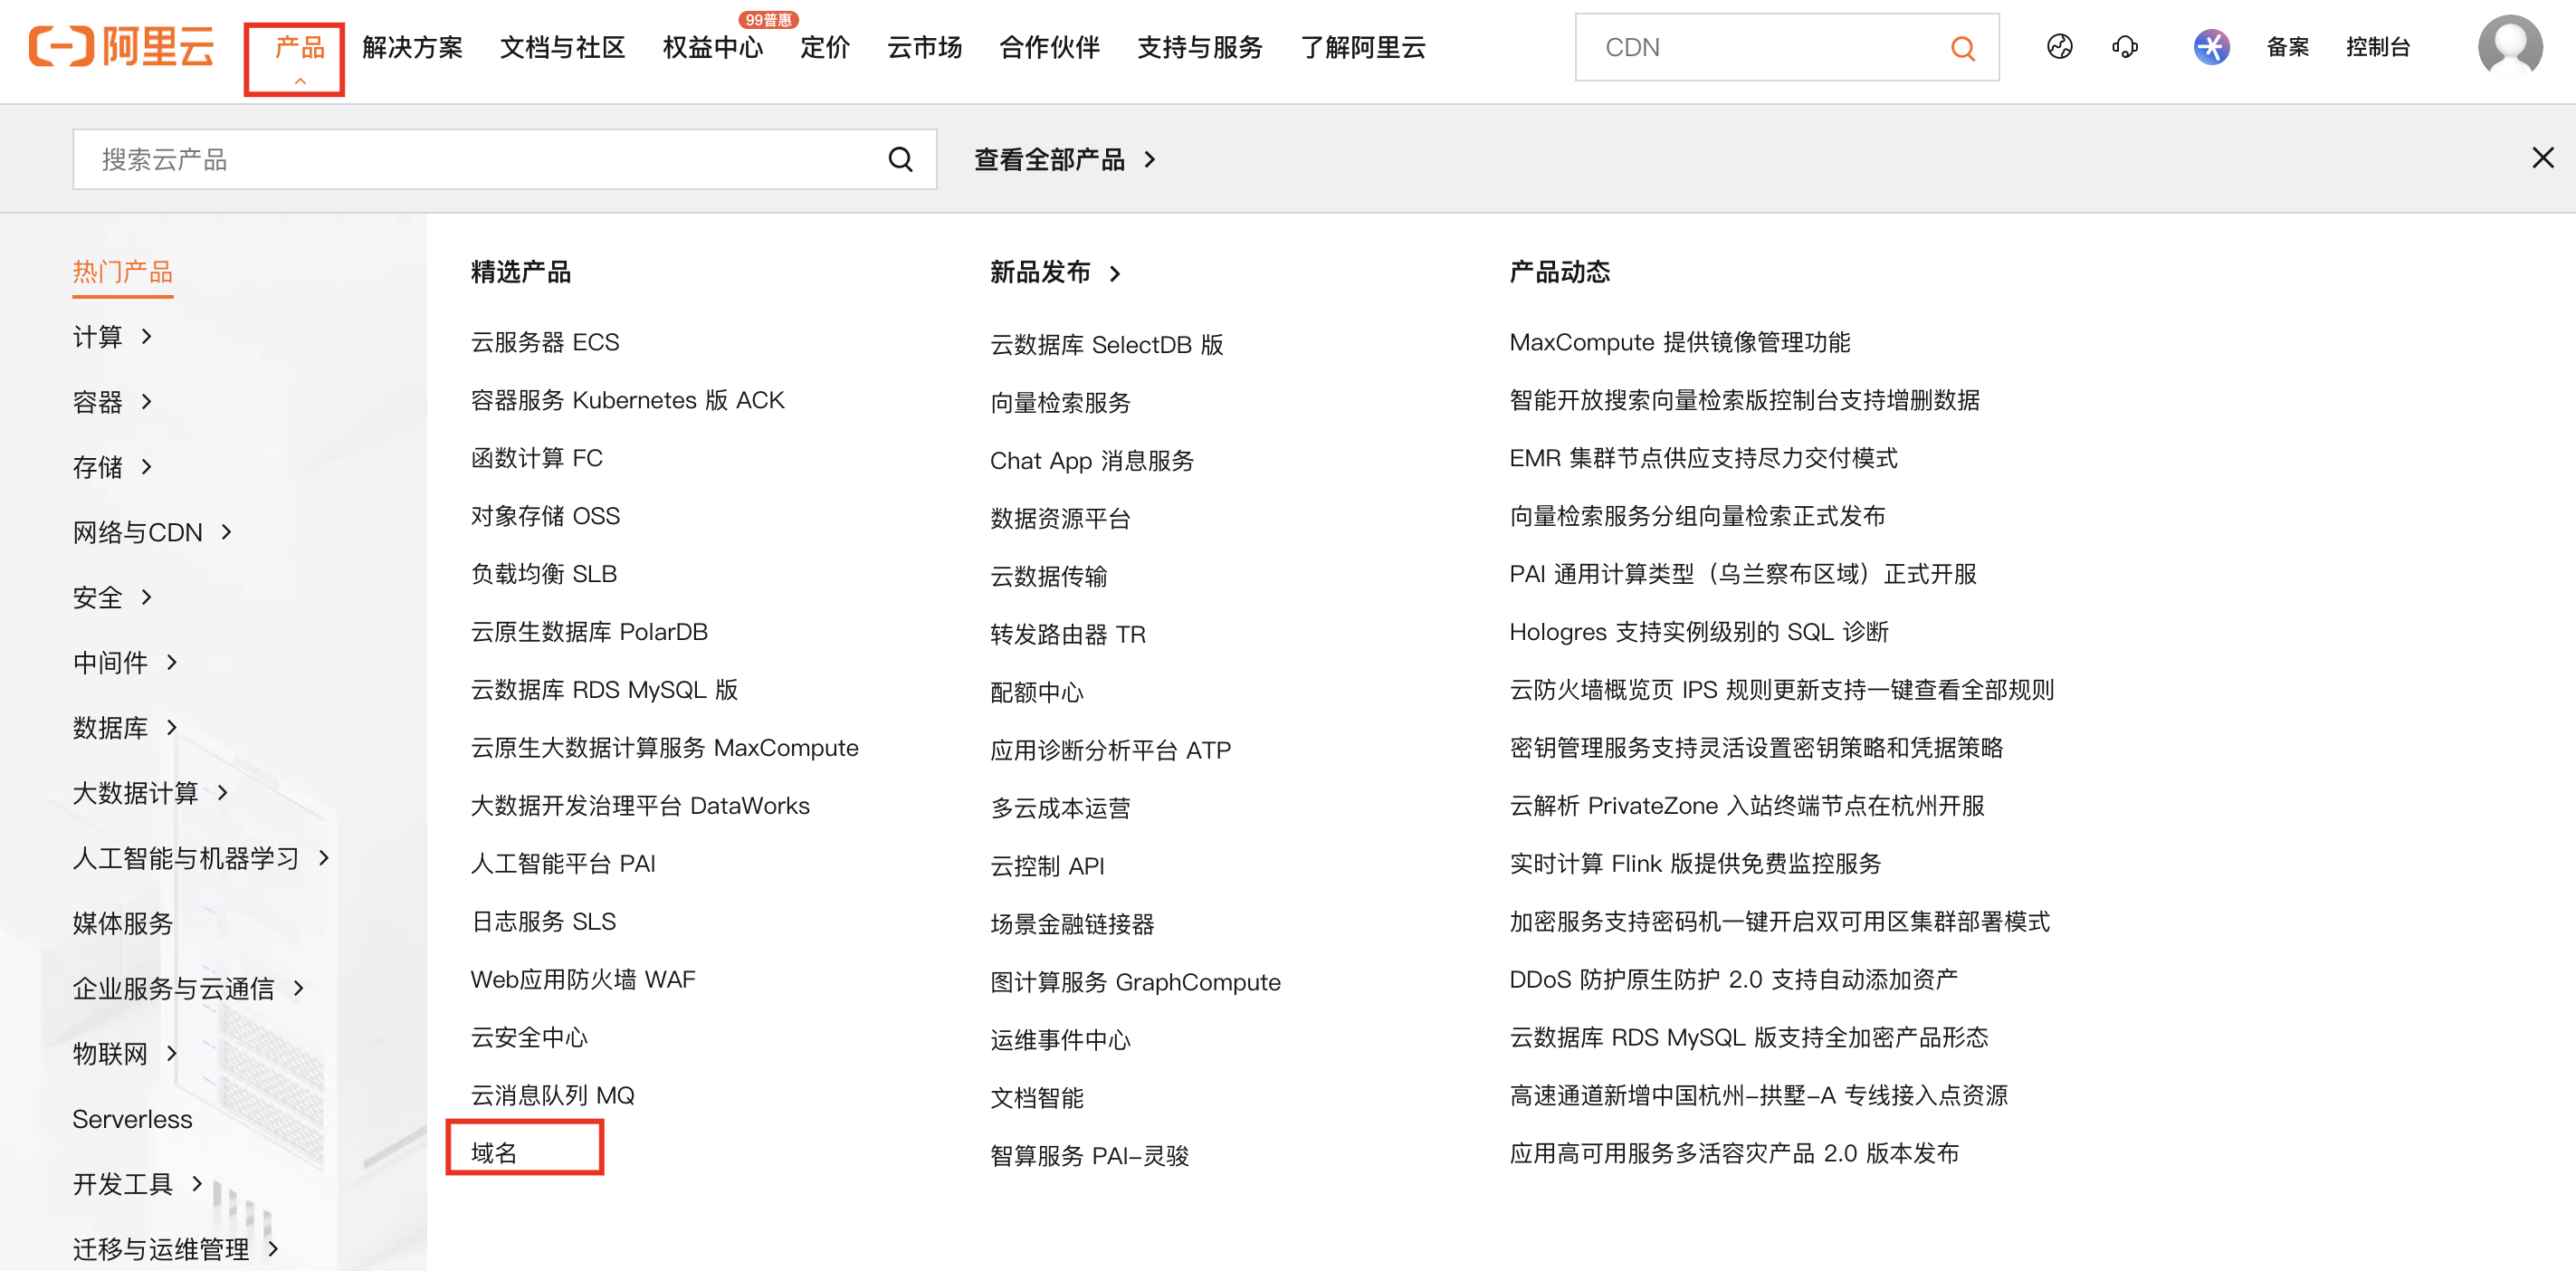Open the purple AI assistant icon
This screenshot has height=1271, width=2576.
pyautogui.click(x=2211, y=47)
